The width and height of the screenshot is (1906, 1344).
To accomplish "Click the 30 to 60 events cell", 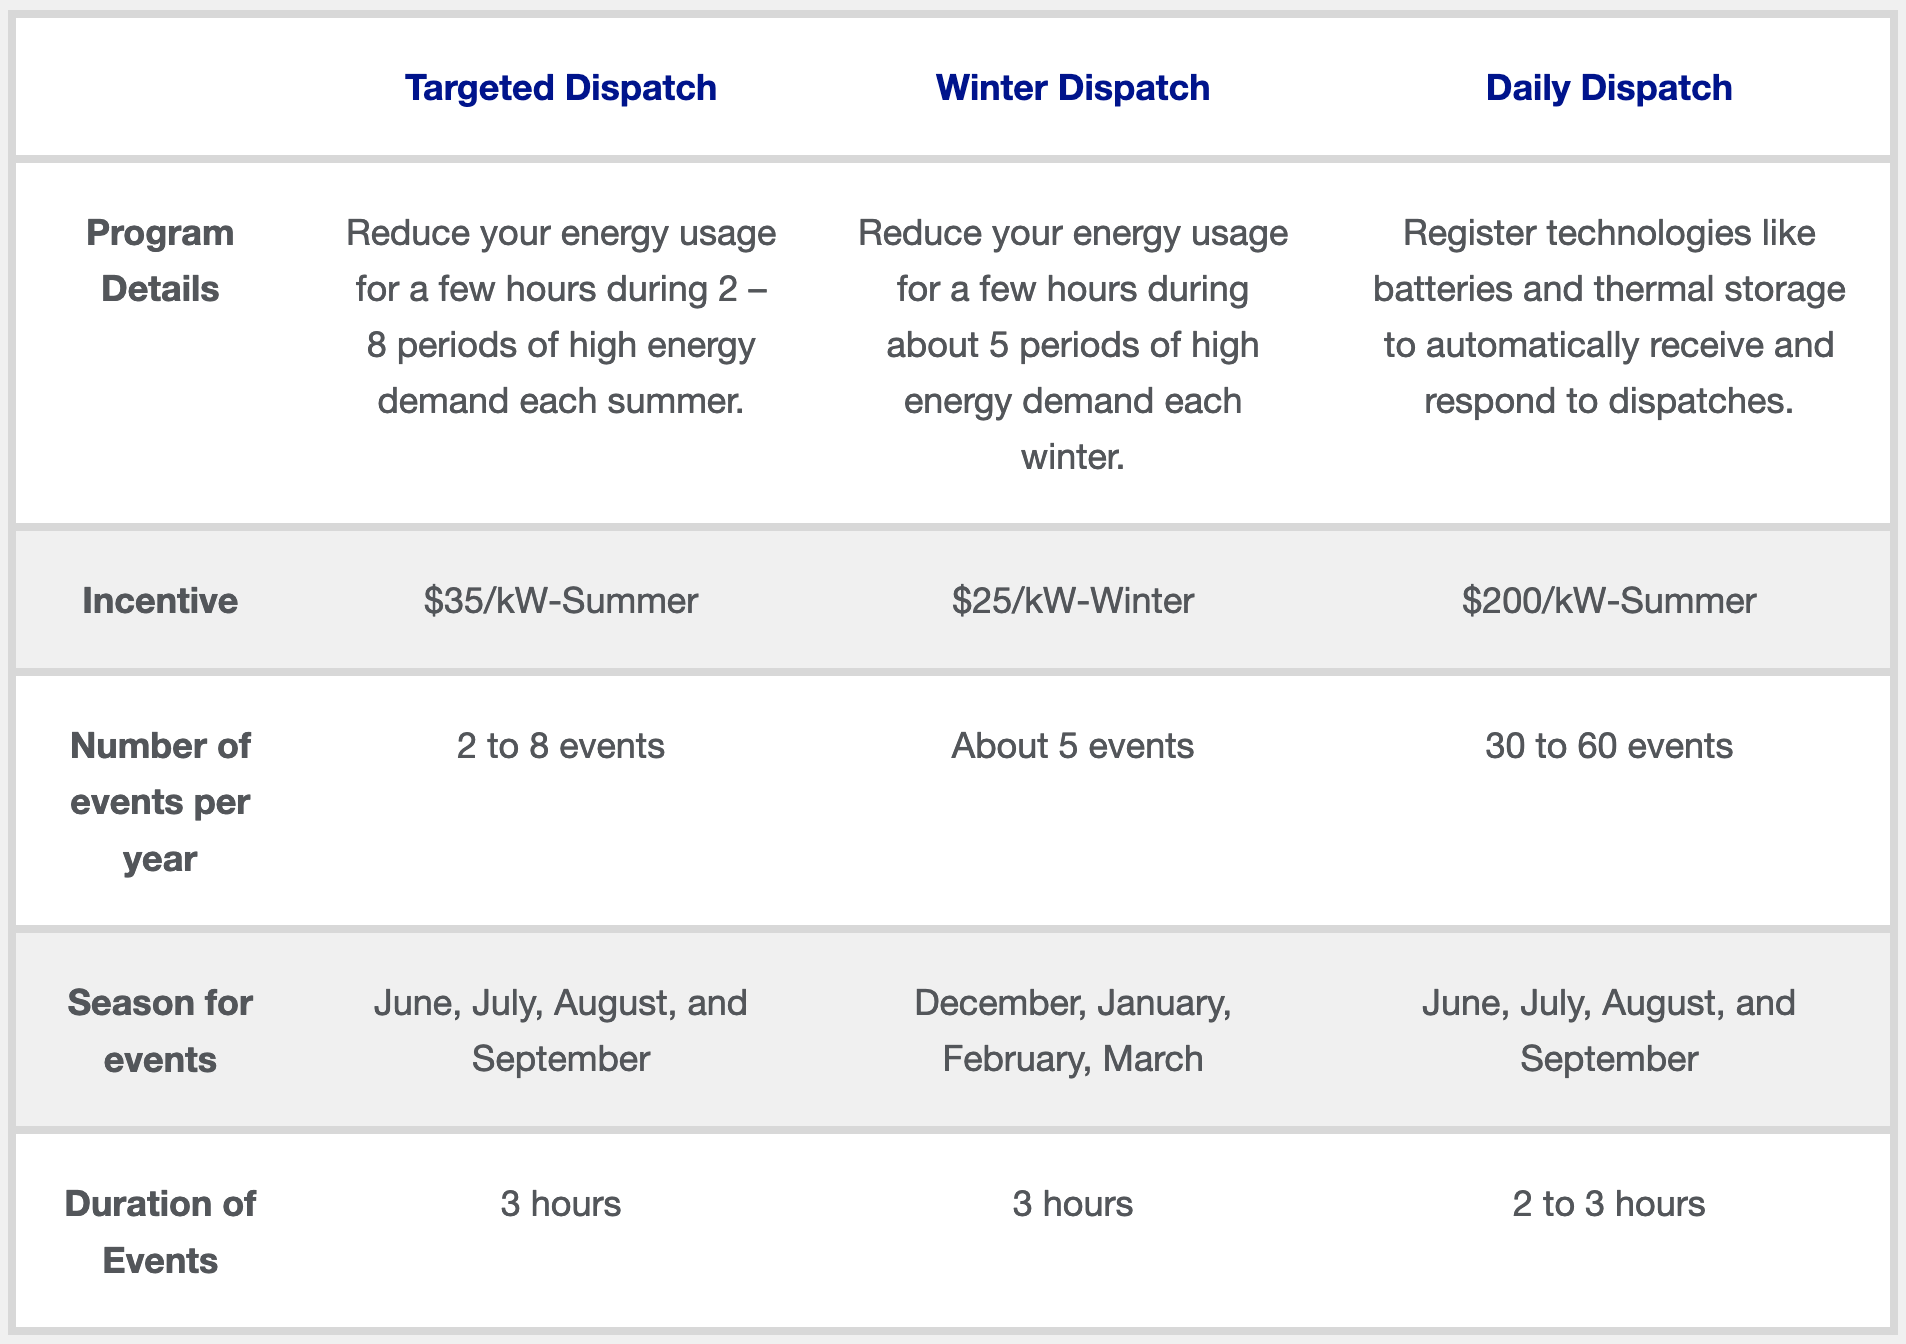I will (x=1608, y=746).
